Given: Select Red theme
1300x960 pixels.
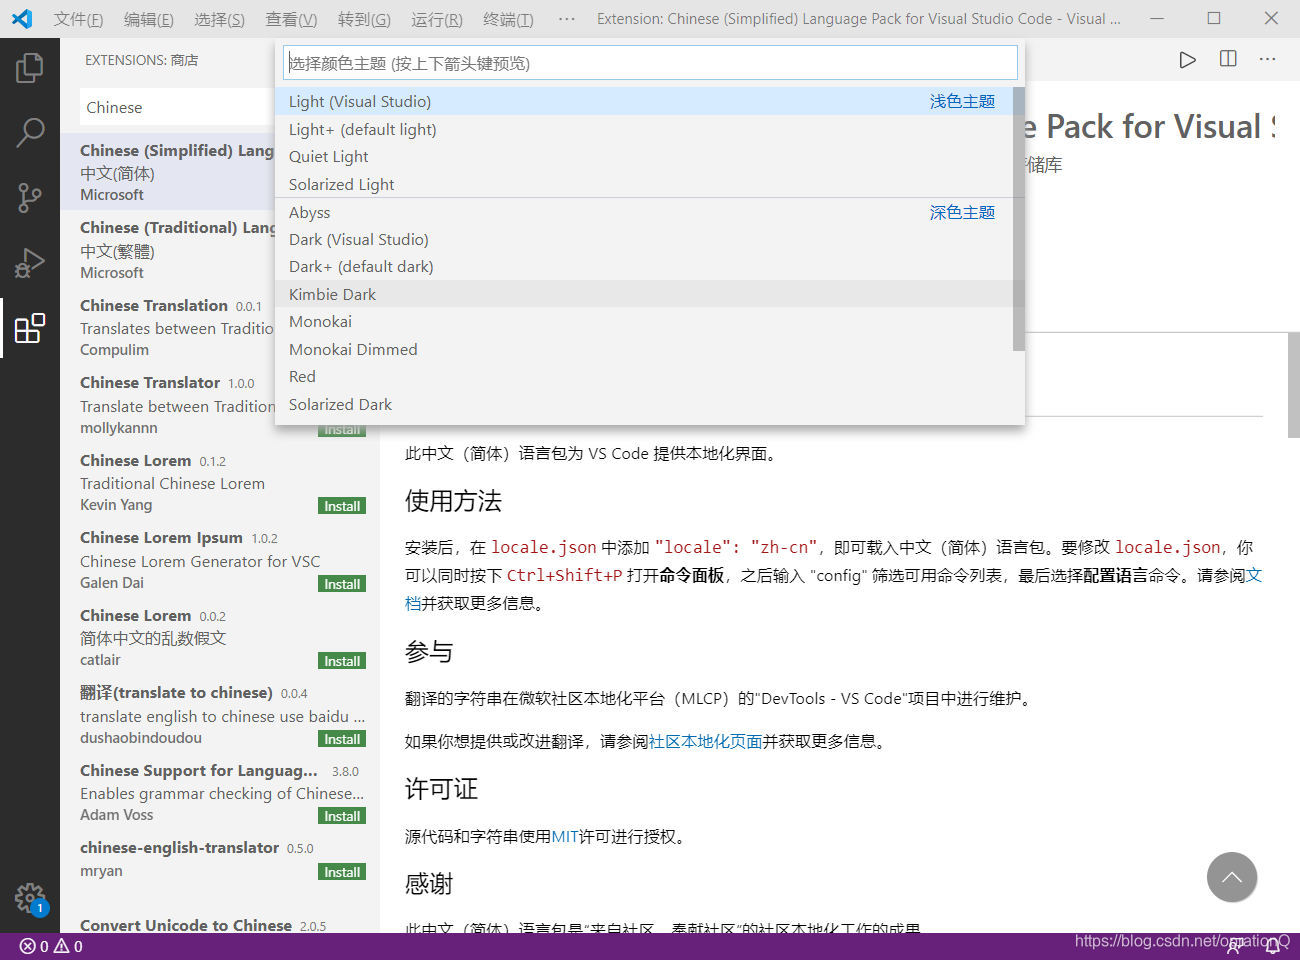Looking at the screenshot, I should (644, 376).
